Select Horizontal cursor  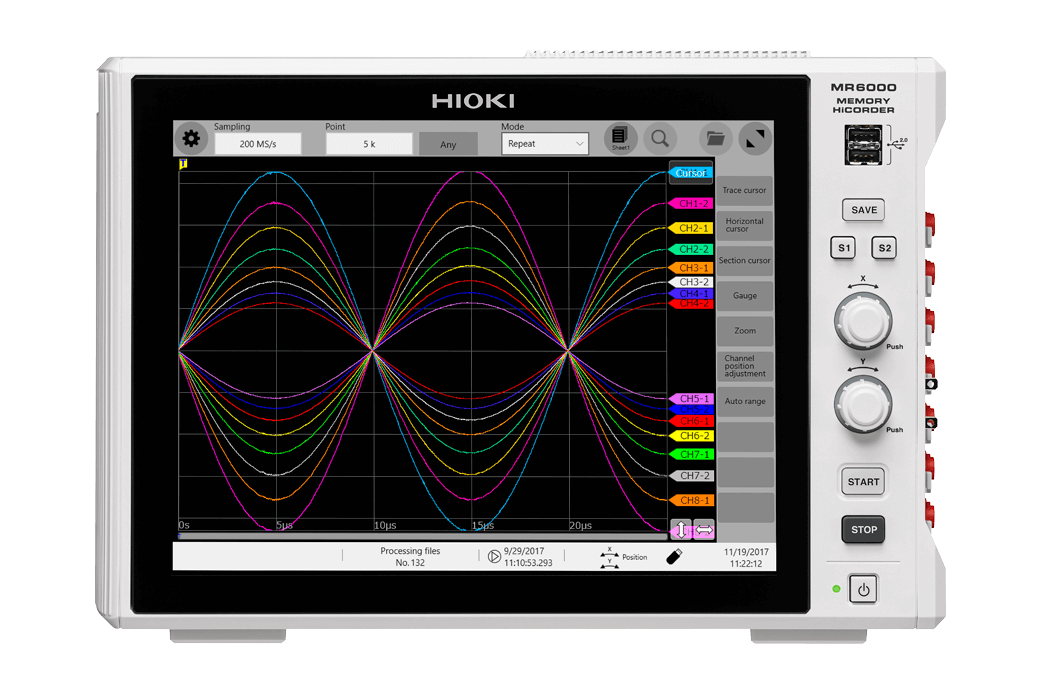pyautogui.click(x=744, y=225)
